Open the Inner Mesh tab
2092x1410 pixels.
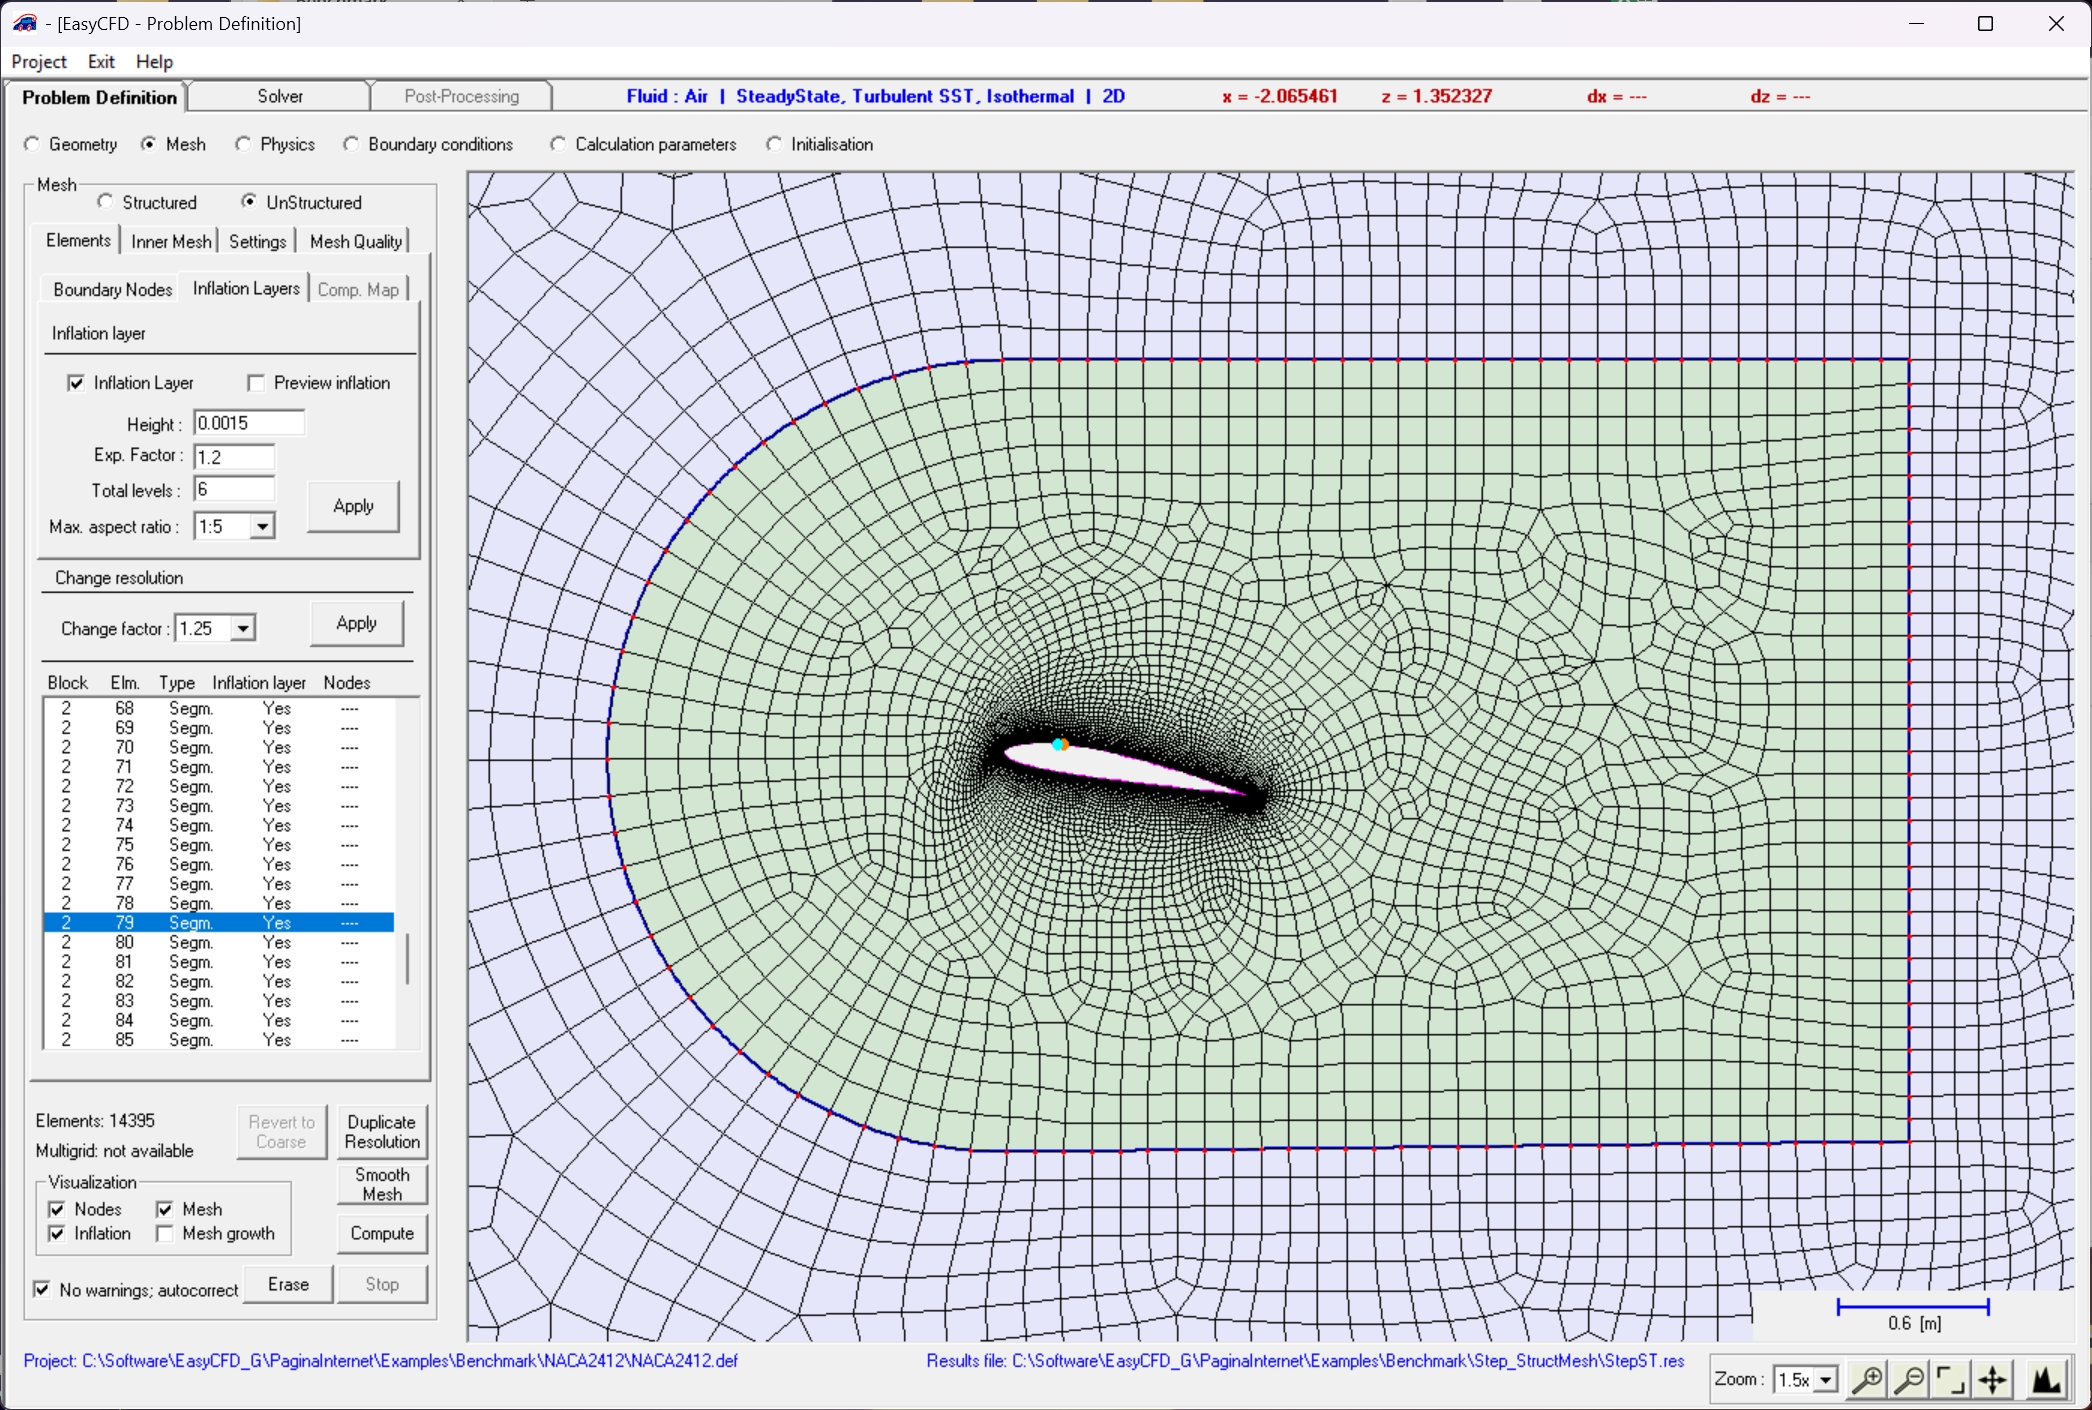tap(171, 241)
